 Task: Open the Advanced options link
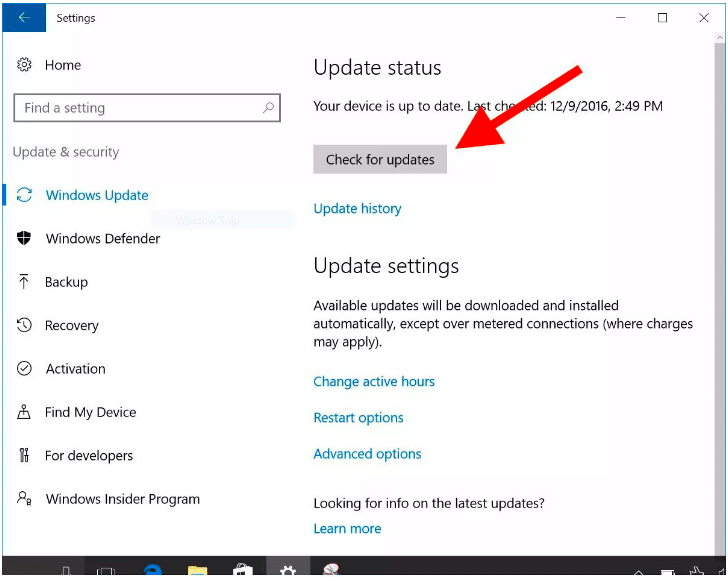coord(367,454)
